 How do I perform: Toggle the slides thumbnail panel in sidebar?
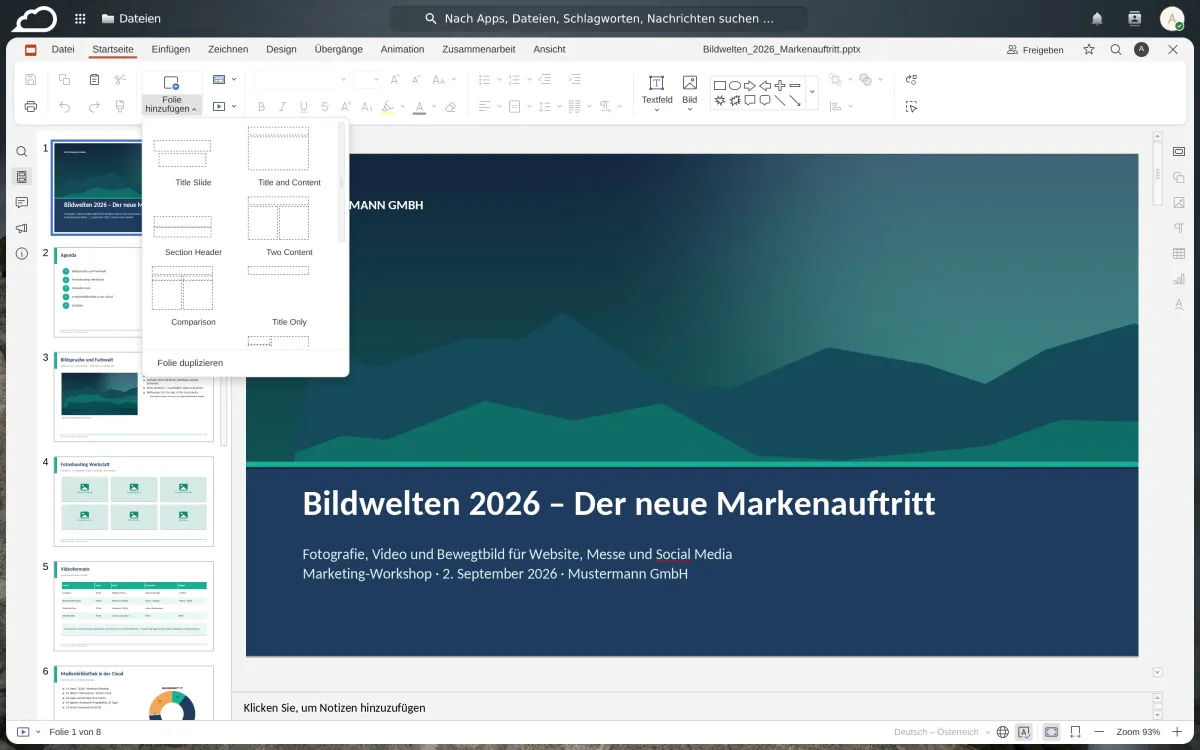click(22, 177)
